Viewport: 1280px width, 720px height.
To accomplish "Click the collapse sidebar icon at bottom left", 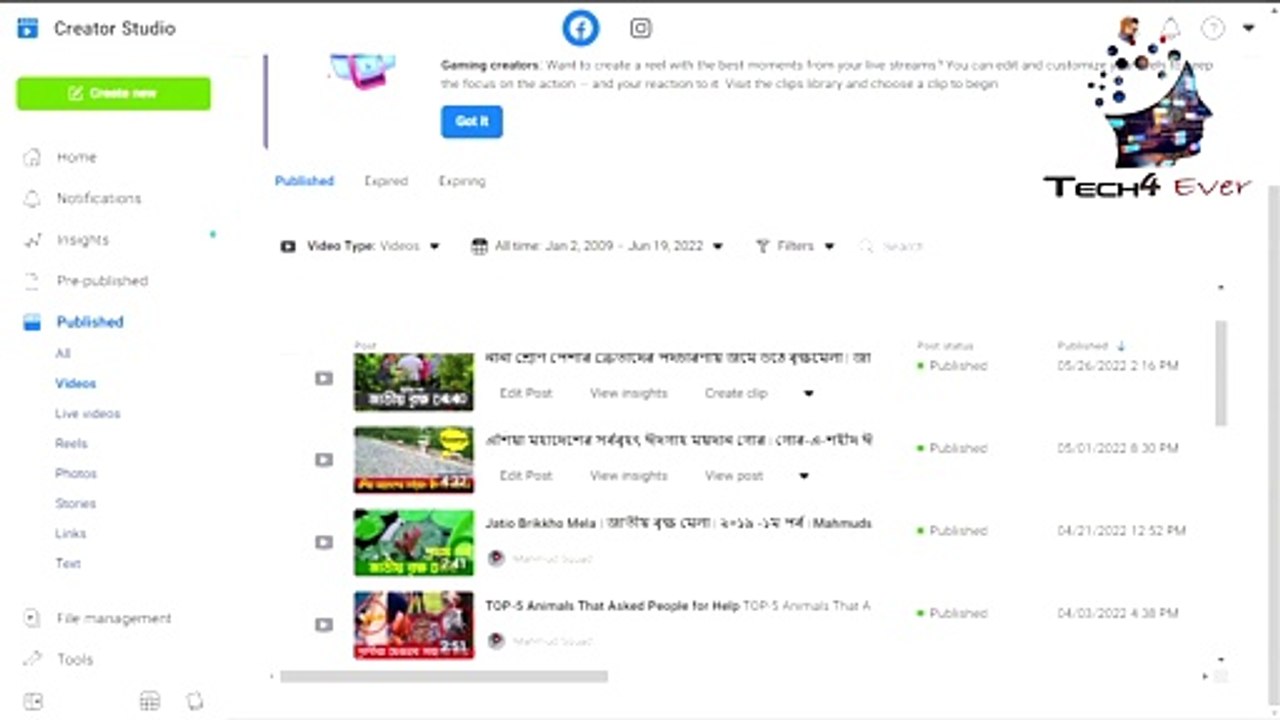I will [x=33, y=701].
